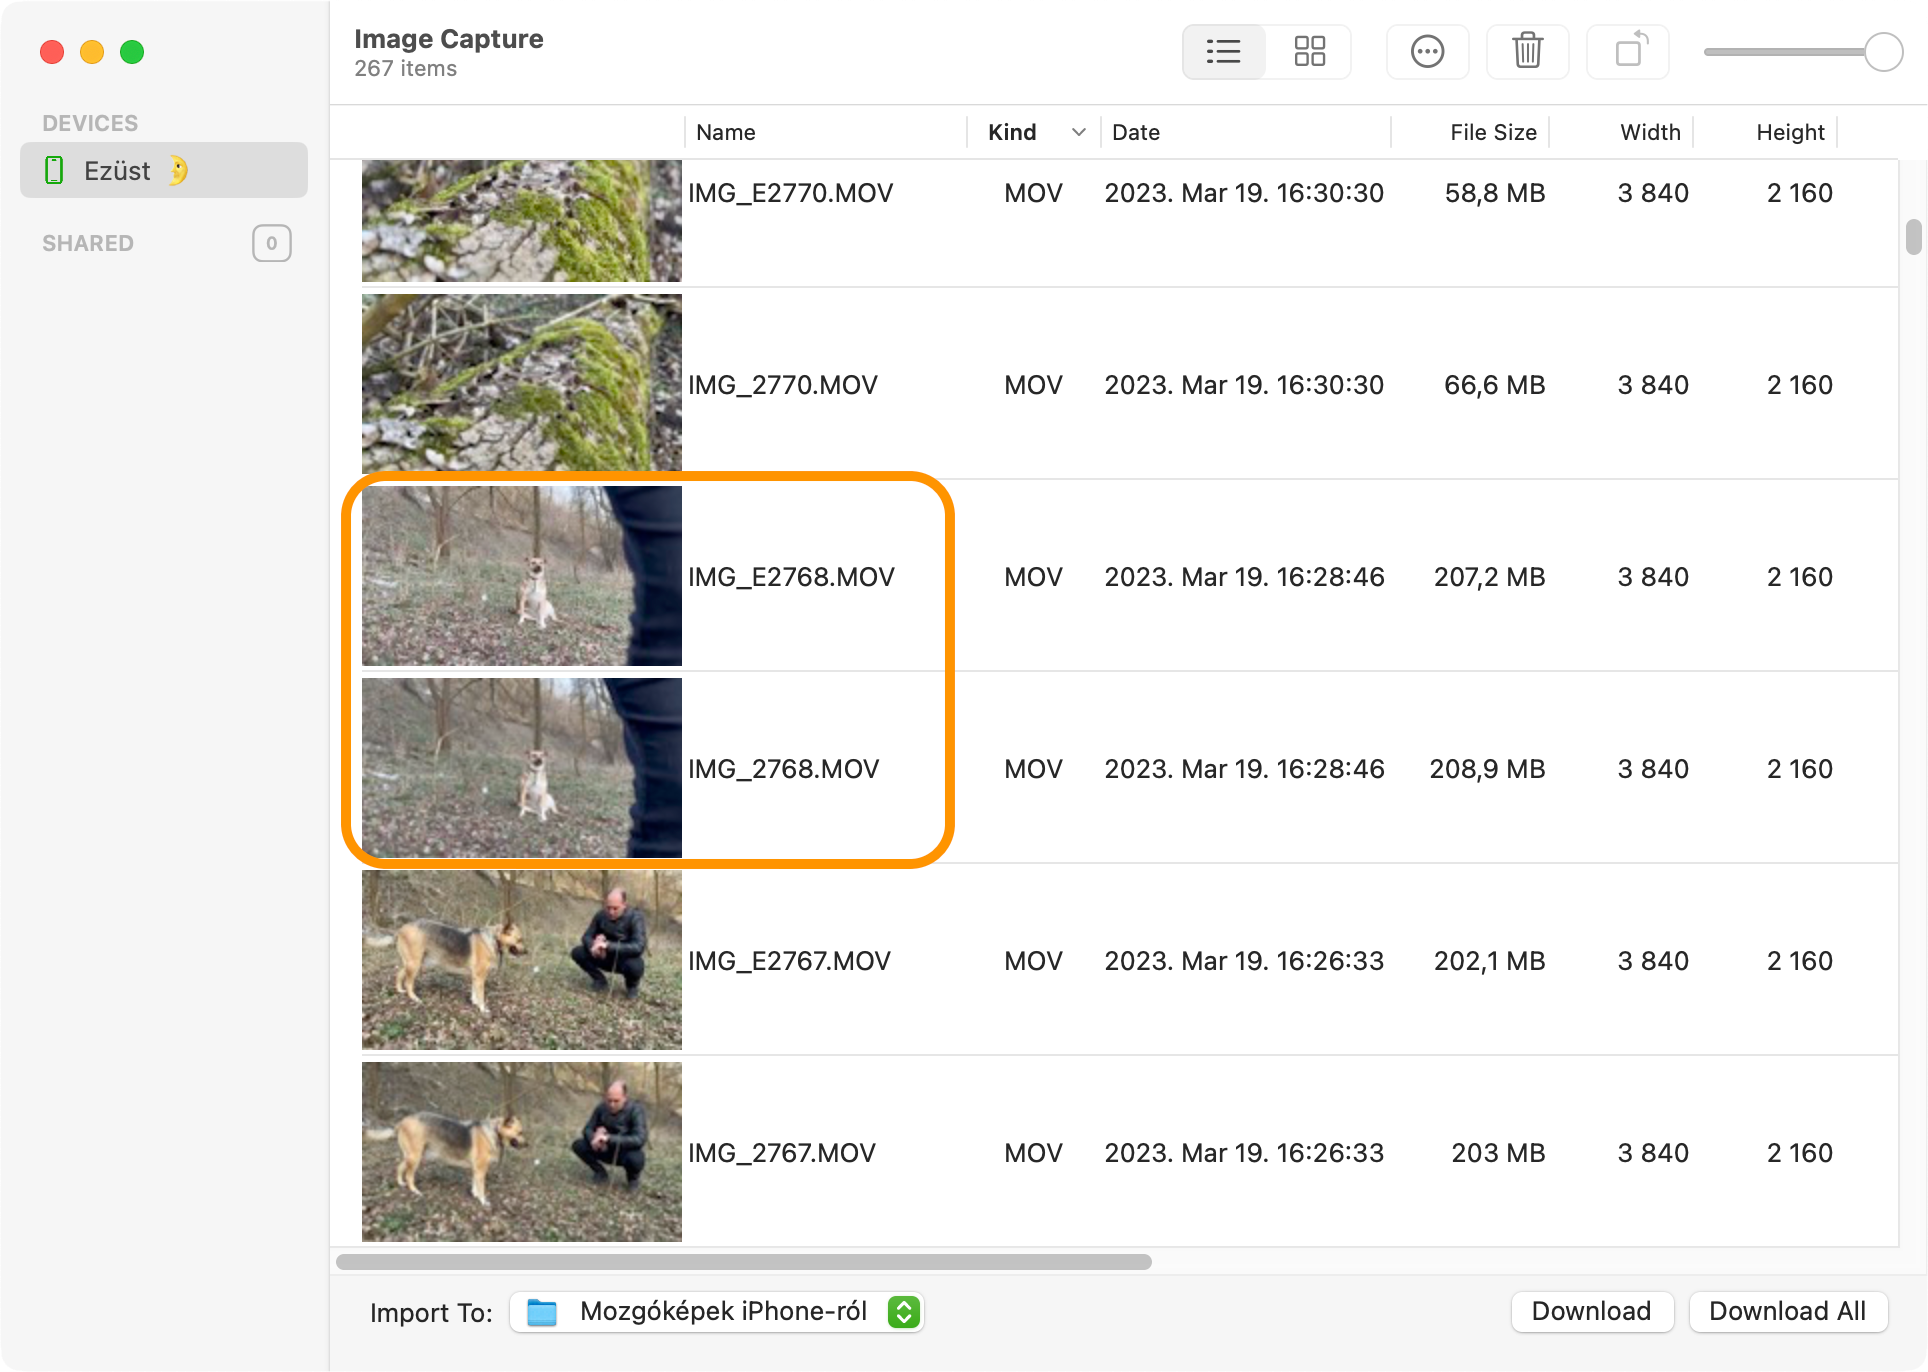Click file name IMG_2767.MOV
The width and height of the screenshot is (1928, 1372).
point(781,1153)
